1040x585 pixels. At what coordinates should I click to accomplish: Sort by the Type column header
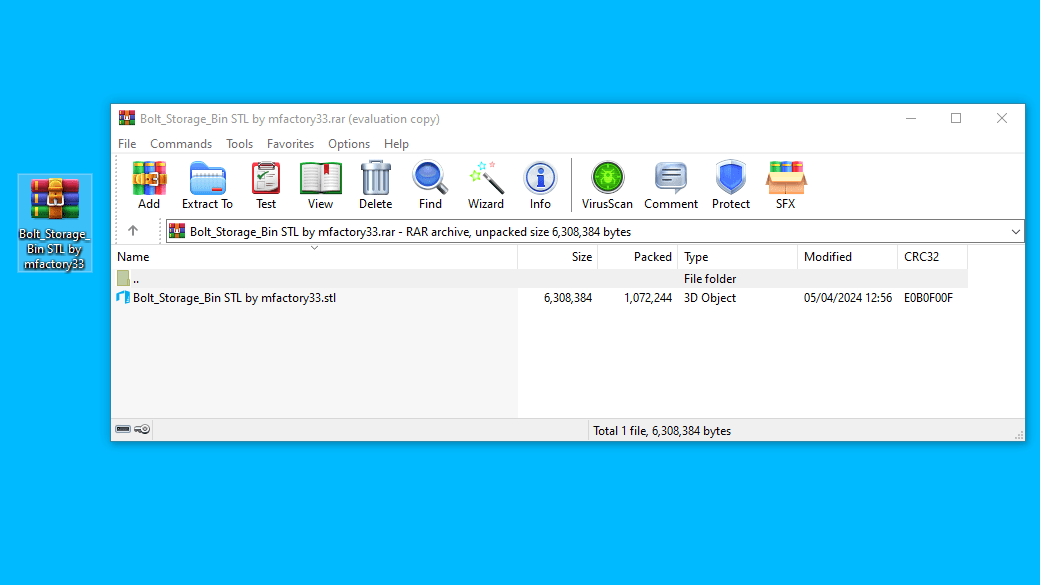(738, 257)
